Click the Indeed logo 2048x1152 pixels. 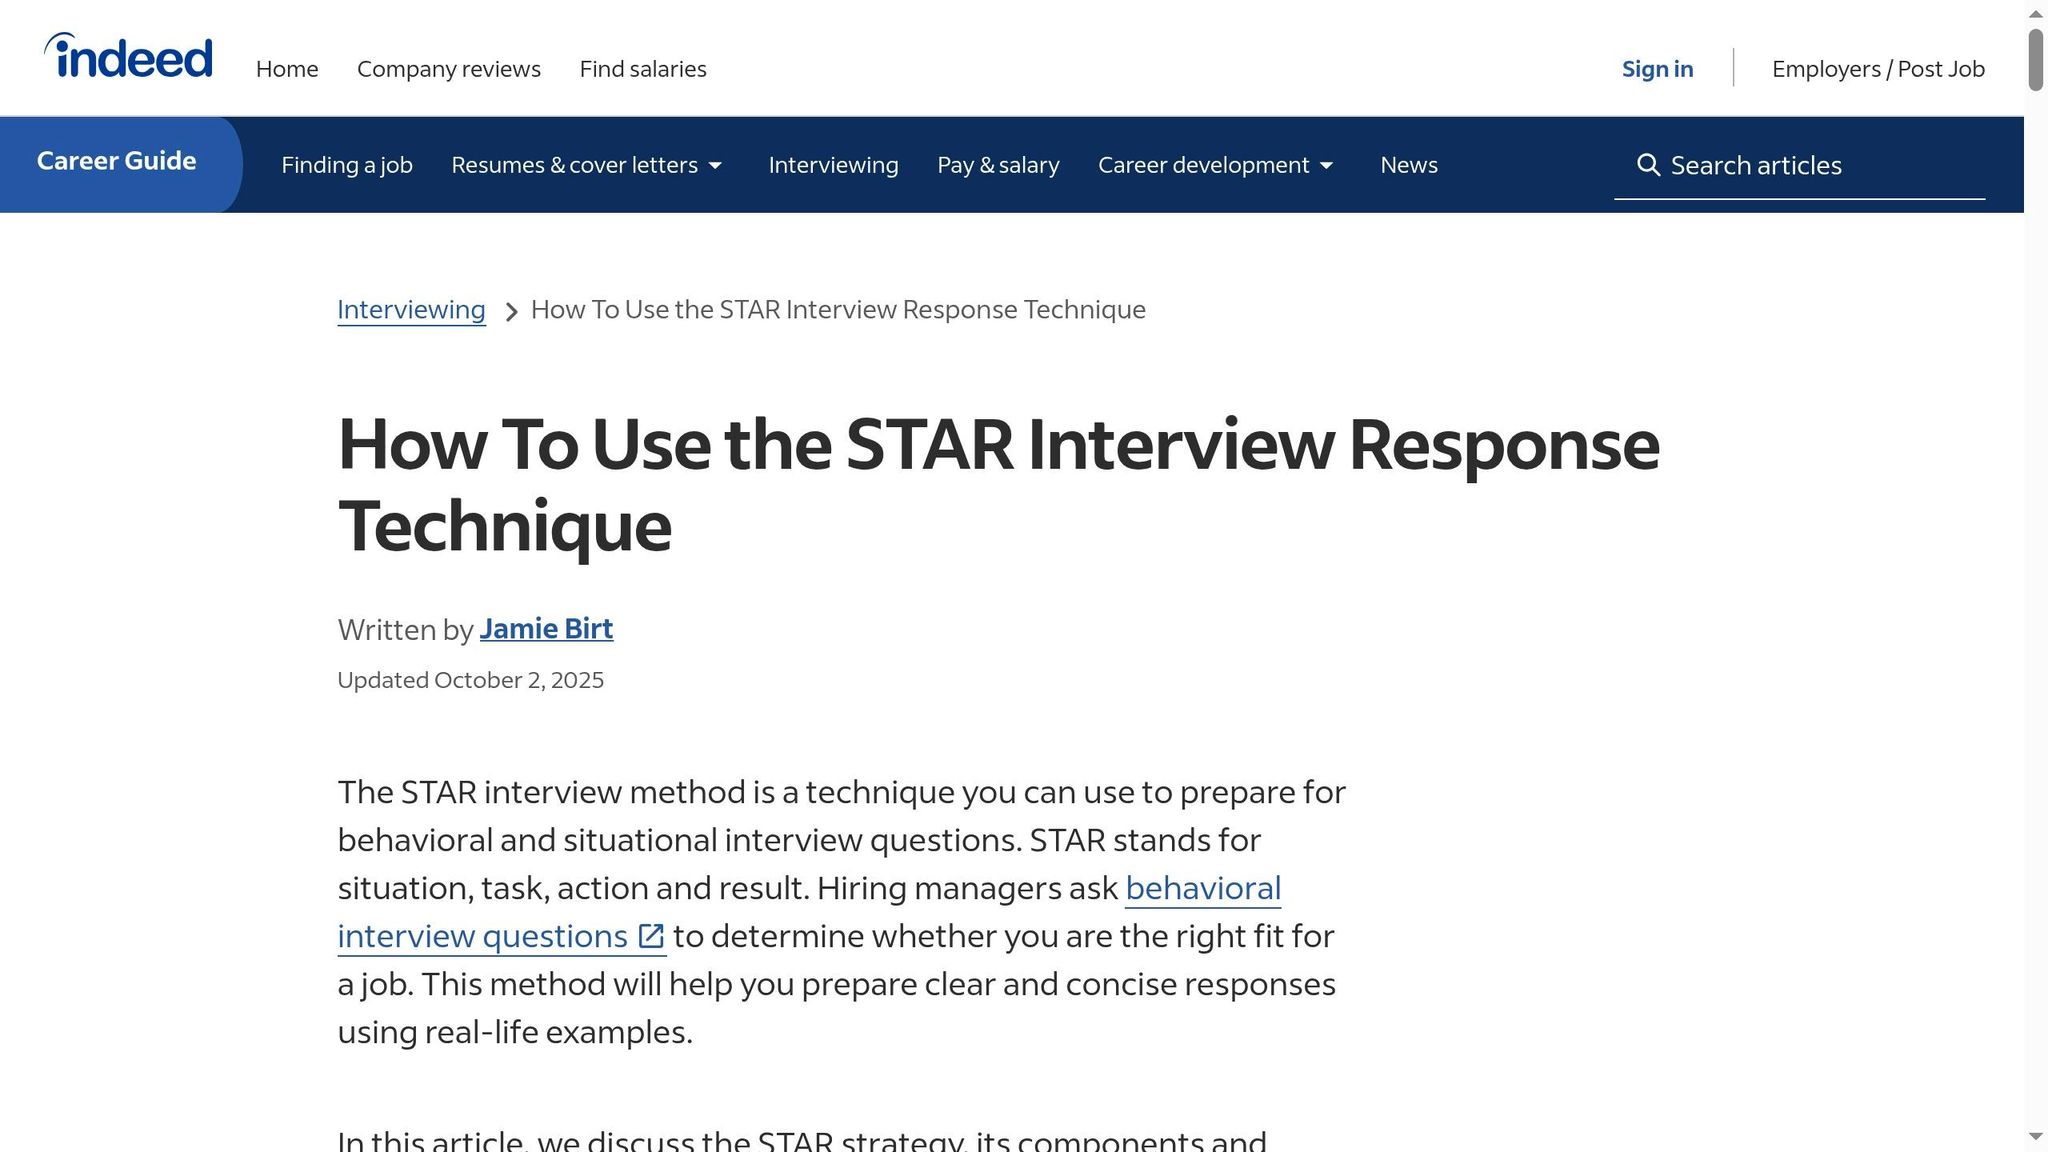point(128,56)
